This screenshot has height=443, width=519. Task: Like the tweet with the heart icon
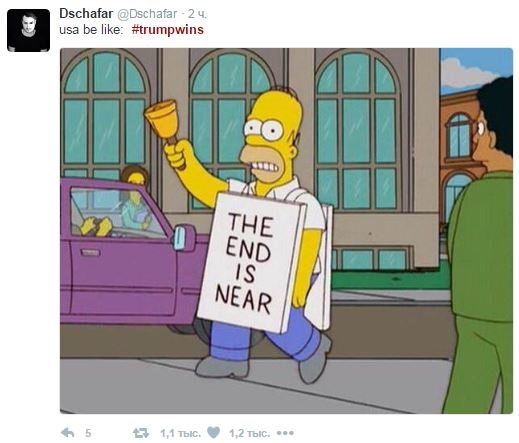tap(213, 433)
